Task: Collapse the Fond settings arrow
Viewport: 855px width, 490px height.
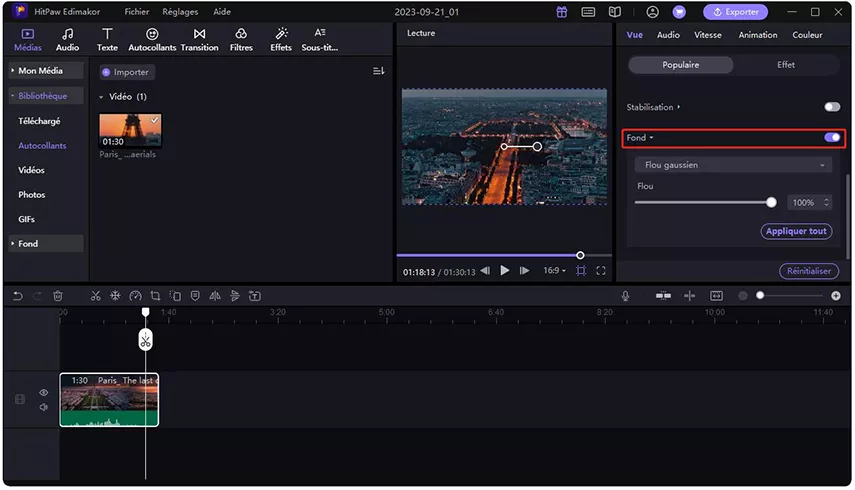Action: [x=651, y=138]
